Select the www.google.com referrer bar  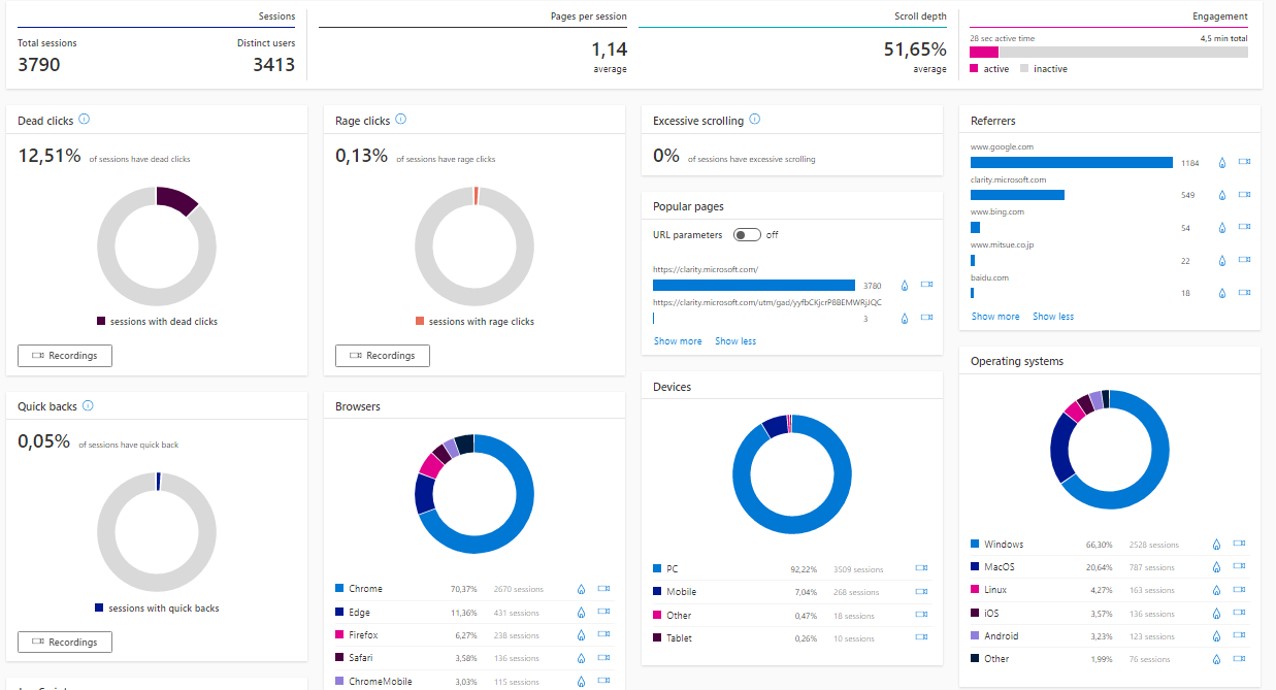(1071, 162)
